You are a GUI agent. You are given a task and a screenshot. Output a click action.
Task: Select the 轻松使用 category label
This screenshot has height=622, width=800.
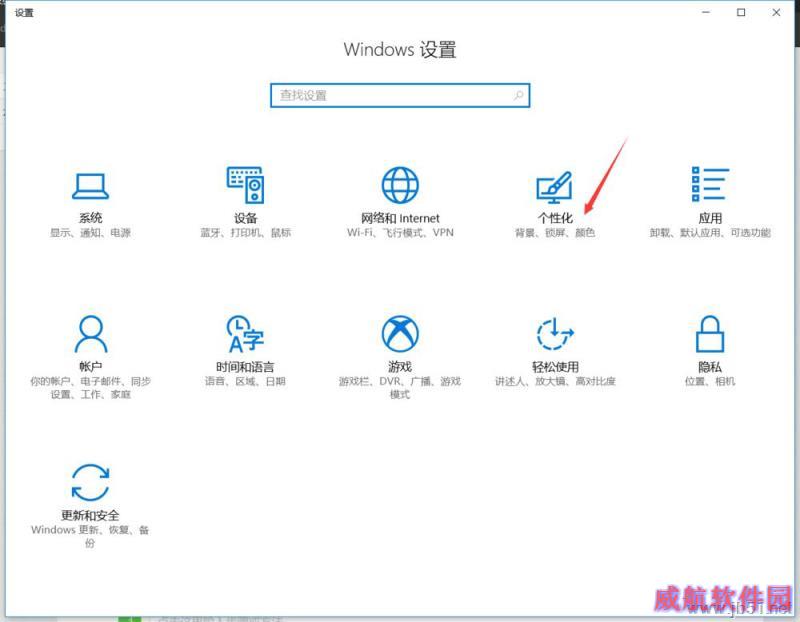555,366
